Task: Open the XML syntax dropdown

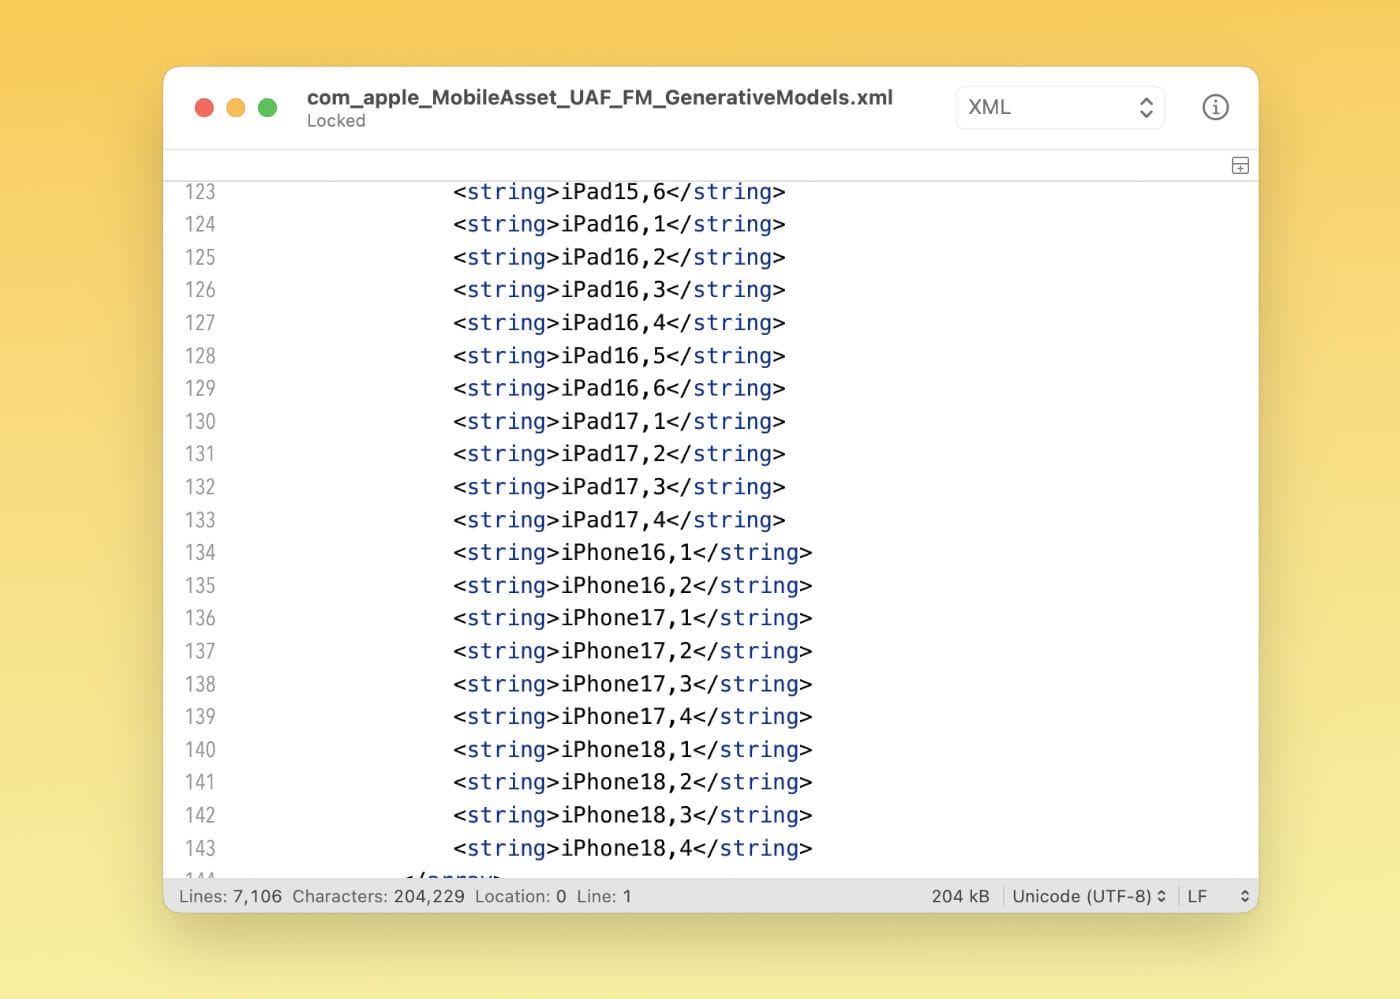Action: (x=1060, y=107)
